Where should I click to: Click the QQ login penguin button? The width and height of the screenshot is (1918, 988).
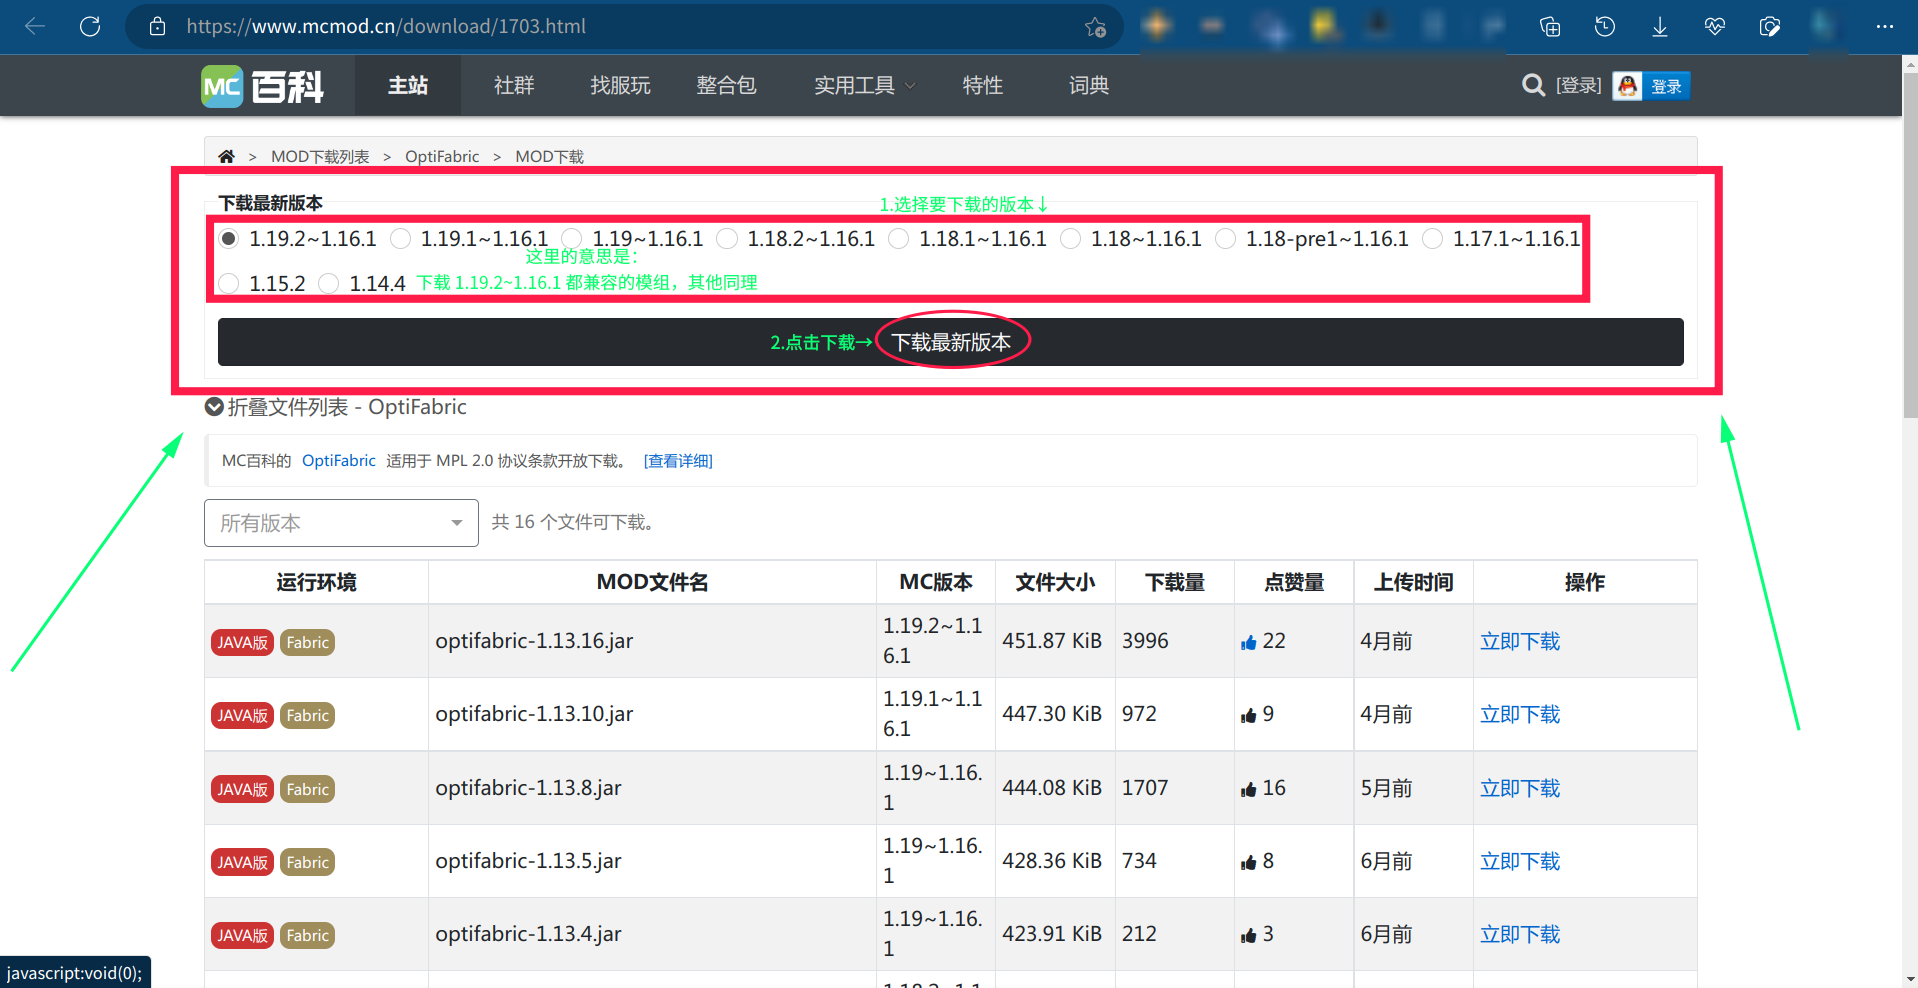1651,86
